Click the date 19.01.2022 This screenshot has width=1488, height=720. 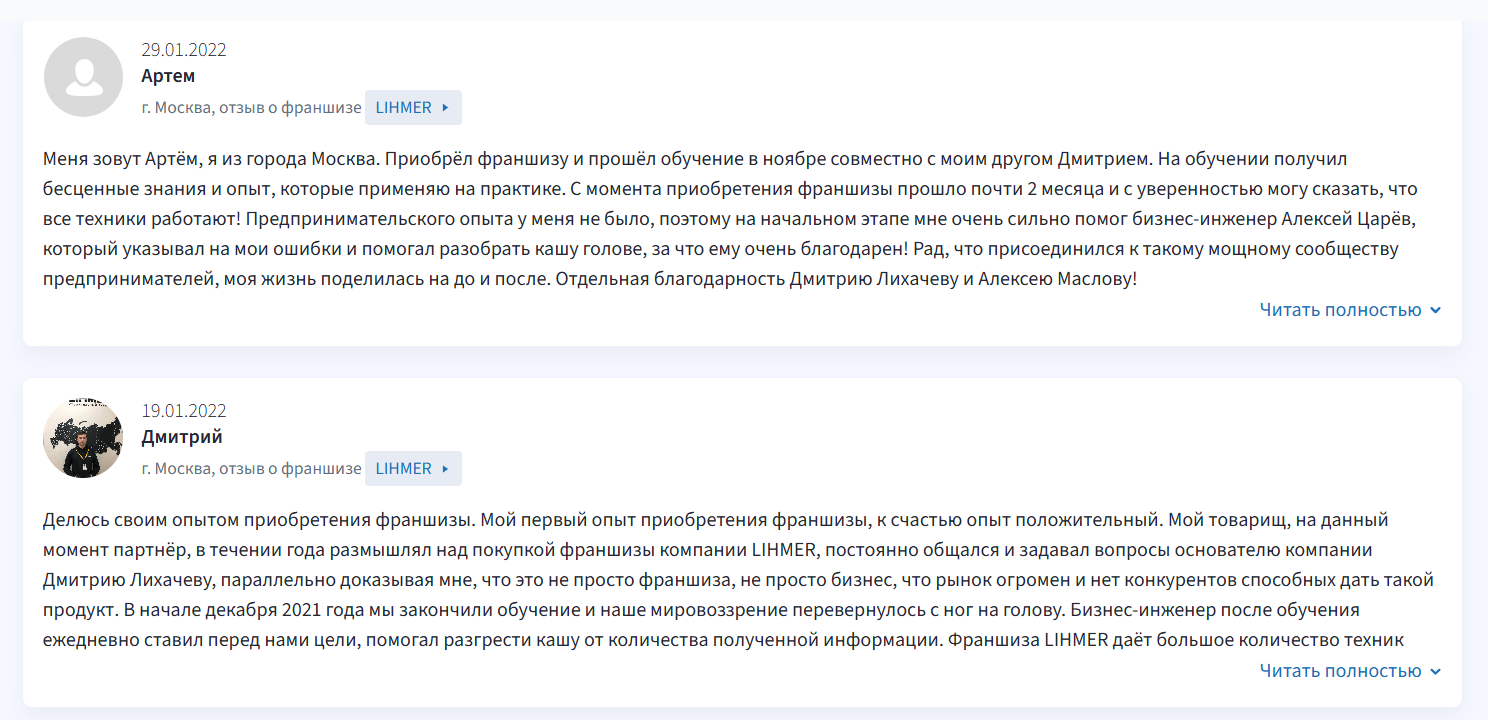[184, 411]
